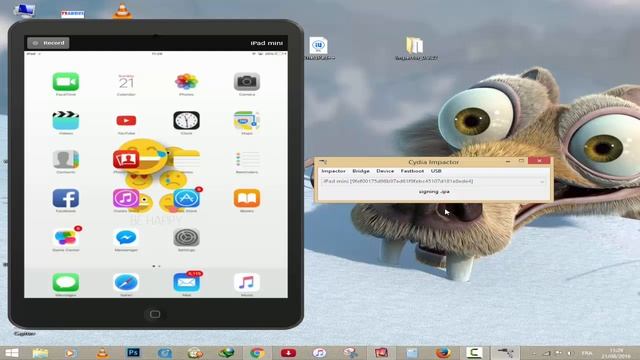Select the yellow folder on the desktop
640x360 pixels.
tap(415, 45)
